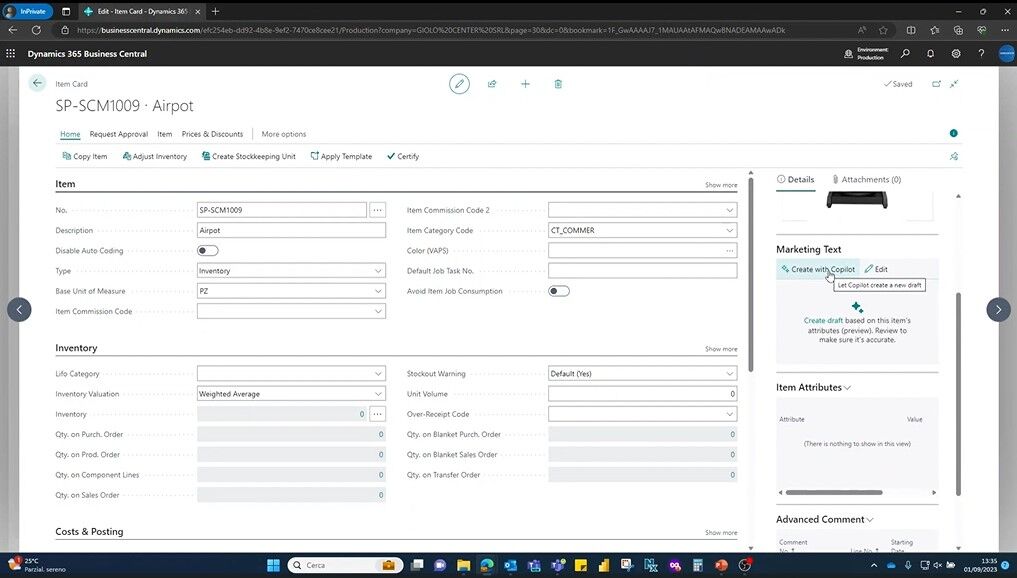
Task: Switch to the Details factbox tab
Action: click(x=796, y=180)
